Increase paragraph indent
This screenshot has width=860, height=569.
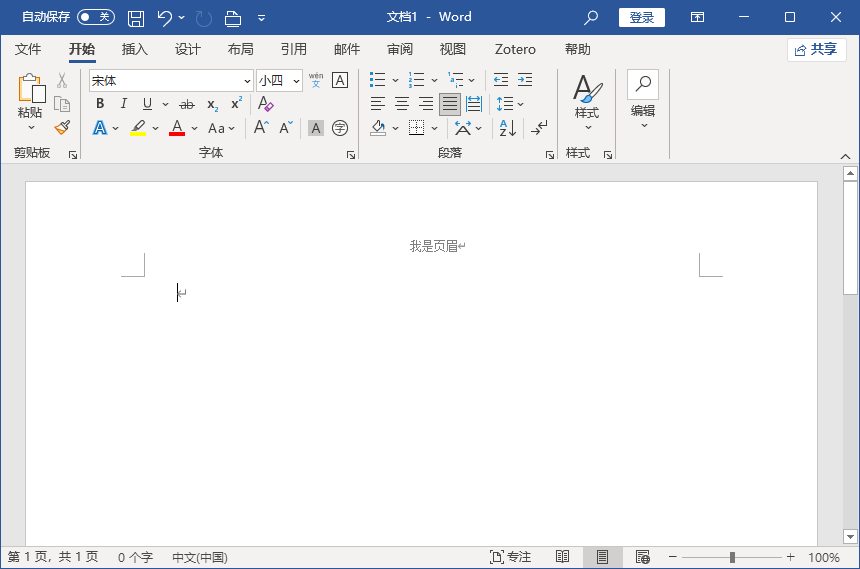click(x=525, y=80)
